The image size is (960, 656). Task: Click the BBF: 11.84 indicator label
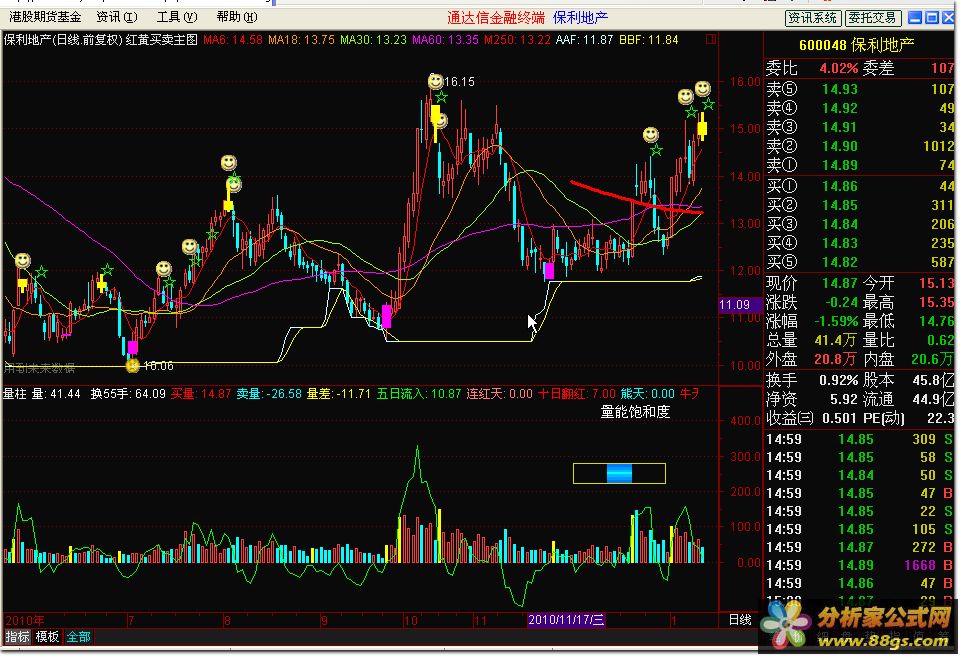pyautogui.click(x=649, y=40)
